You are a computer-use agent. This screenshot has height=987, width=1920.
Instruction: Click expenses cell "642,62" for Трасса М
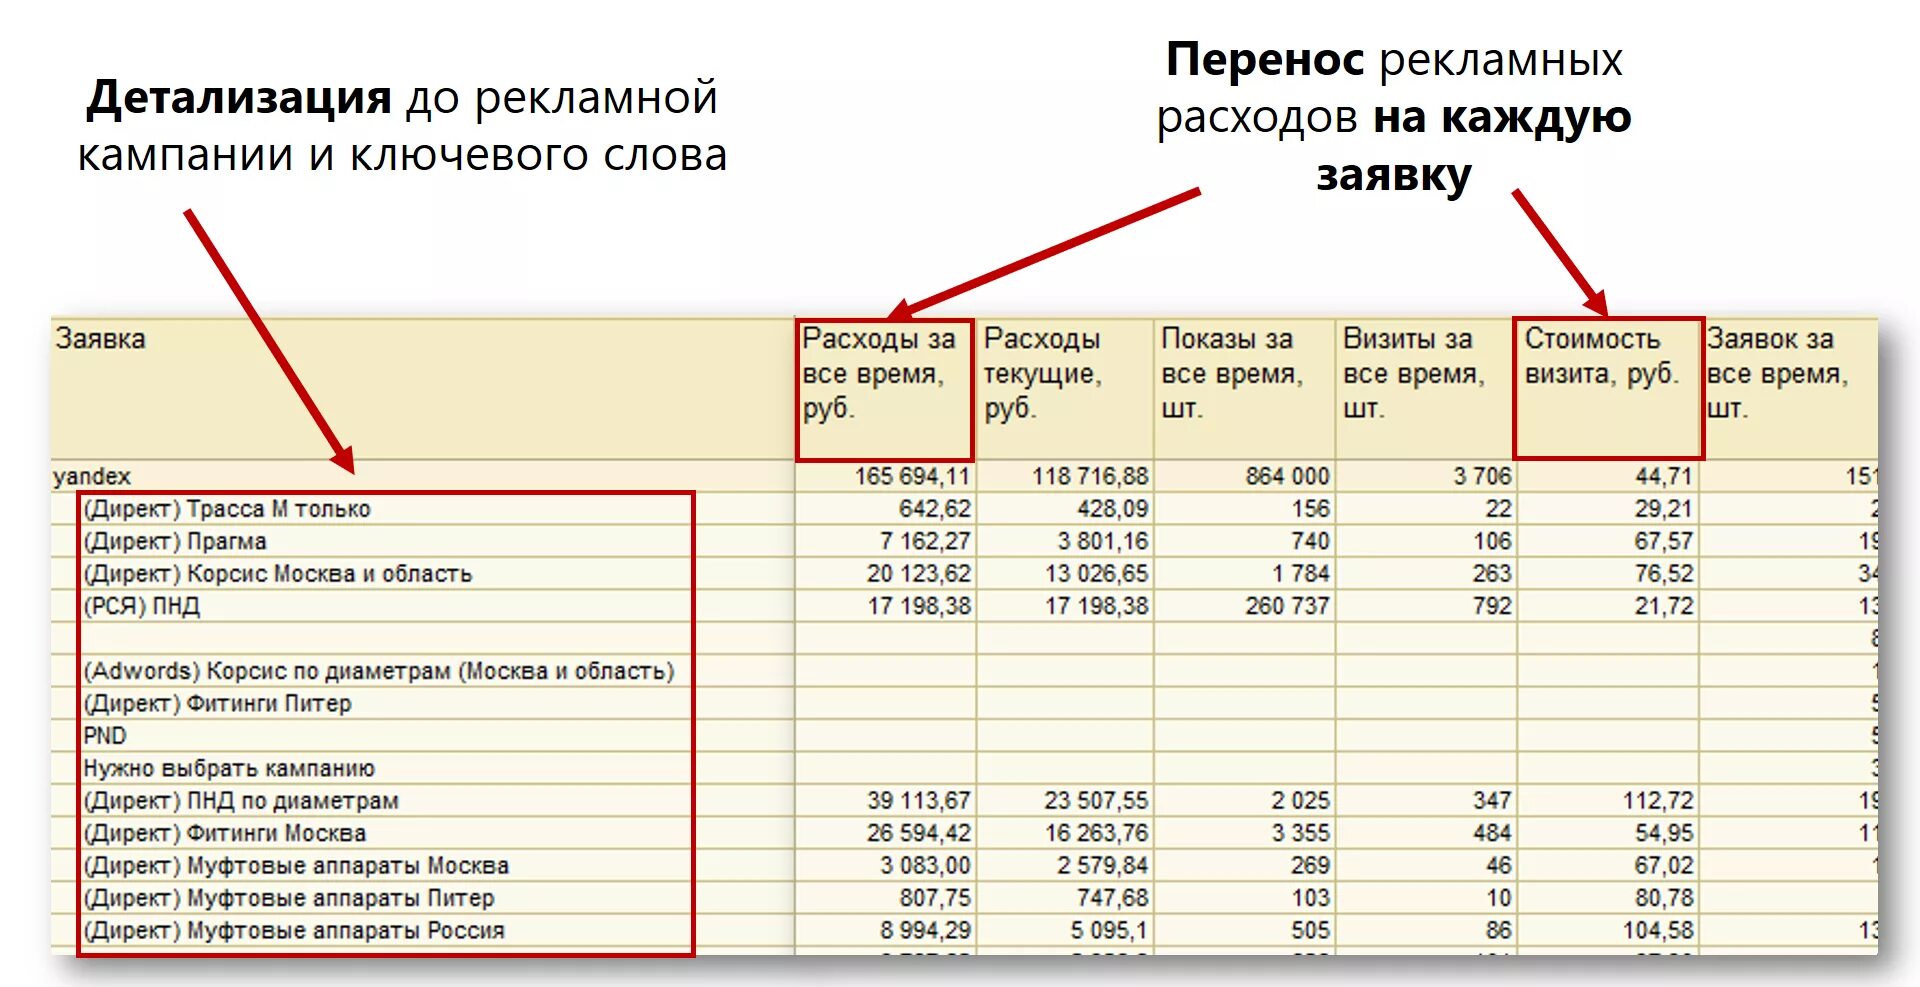point(885,508)
